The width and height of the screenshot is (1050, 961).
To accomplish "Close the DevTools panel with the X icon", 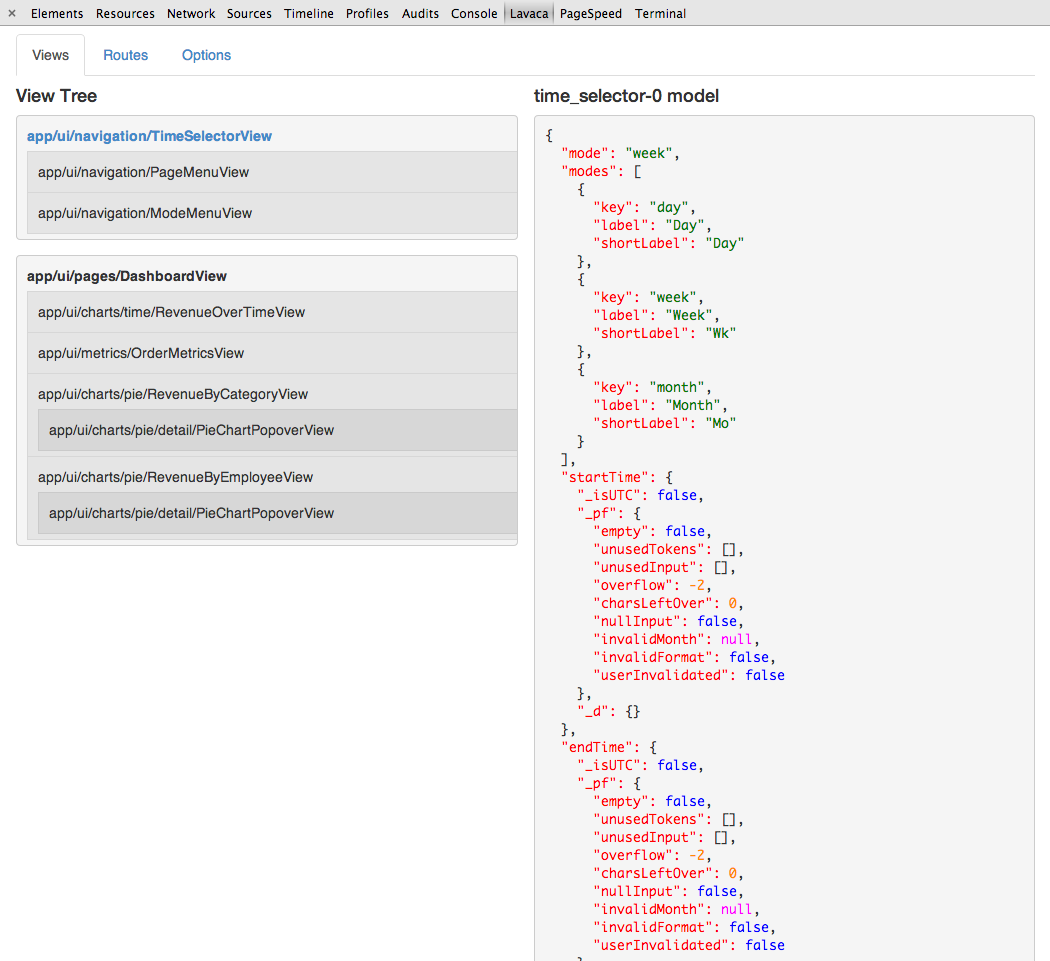I will point(11,13).
